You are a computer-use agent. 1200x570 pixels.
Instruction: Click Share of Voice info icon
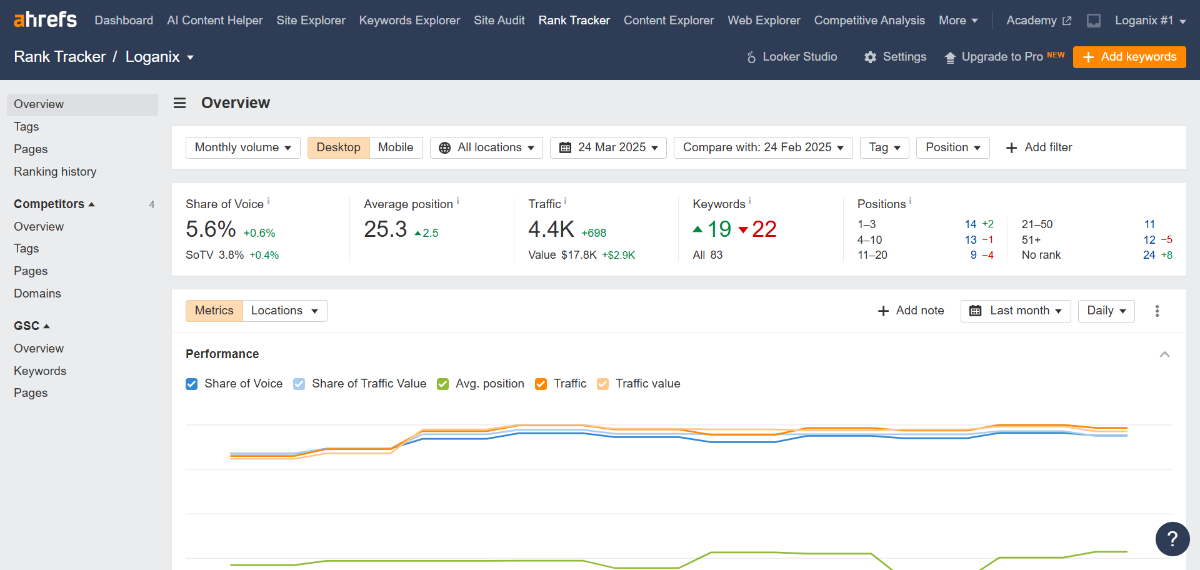(x=268, y=202)
